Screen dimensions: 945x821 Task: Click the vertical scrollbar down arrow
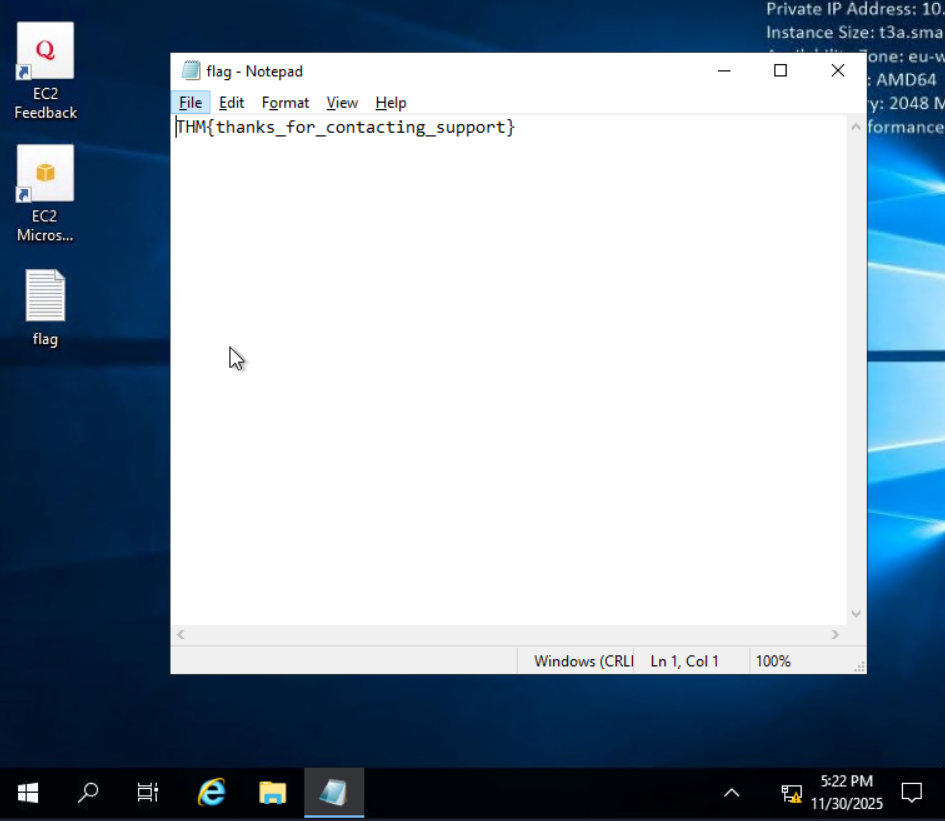point(856,614)
